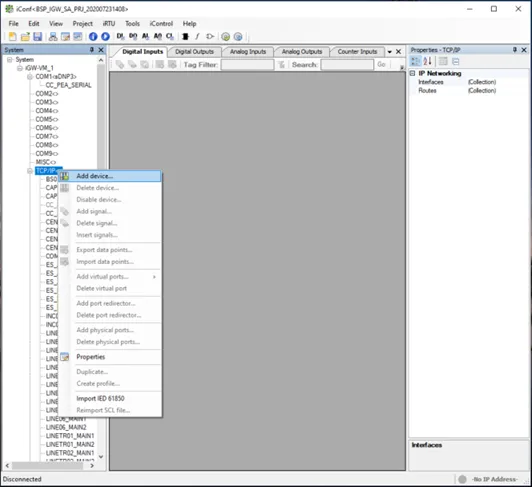Open the tab list dropdown arrow

(x=390, y=52)
